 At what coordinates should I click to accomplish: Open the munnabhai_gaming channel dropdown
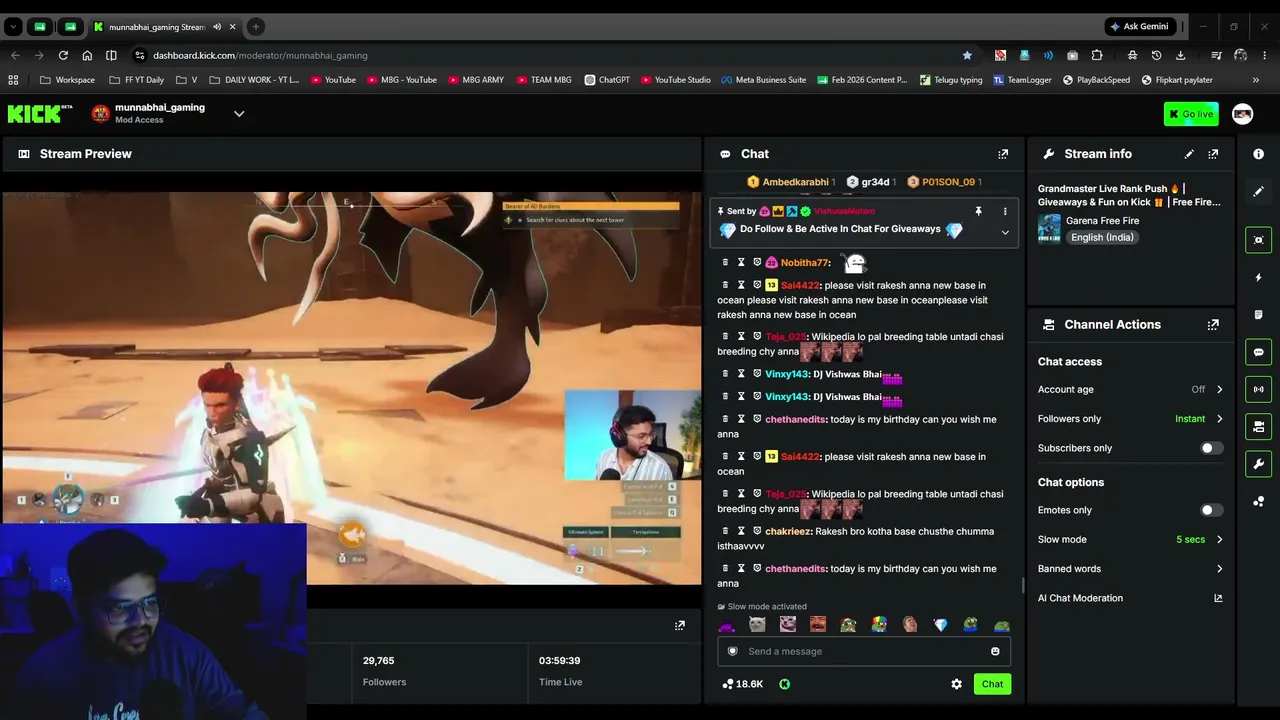point(239,114)
